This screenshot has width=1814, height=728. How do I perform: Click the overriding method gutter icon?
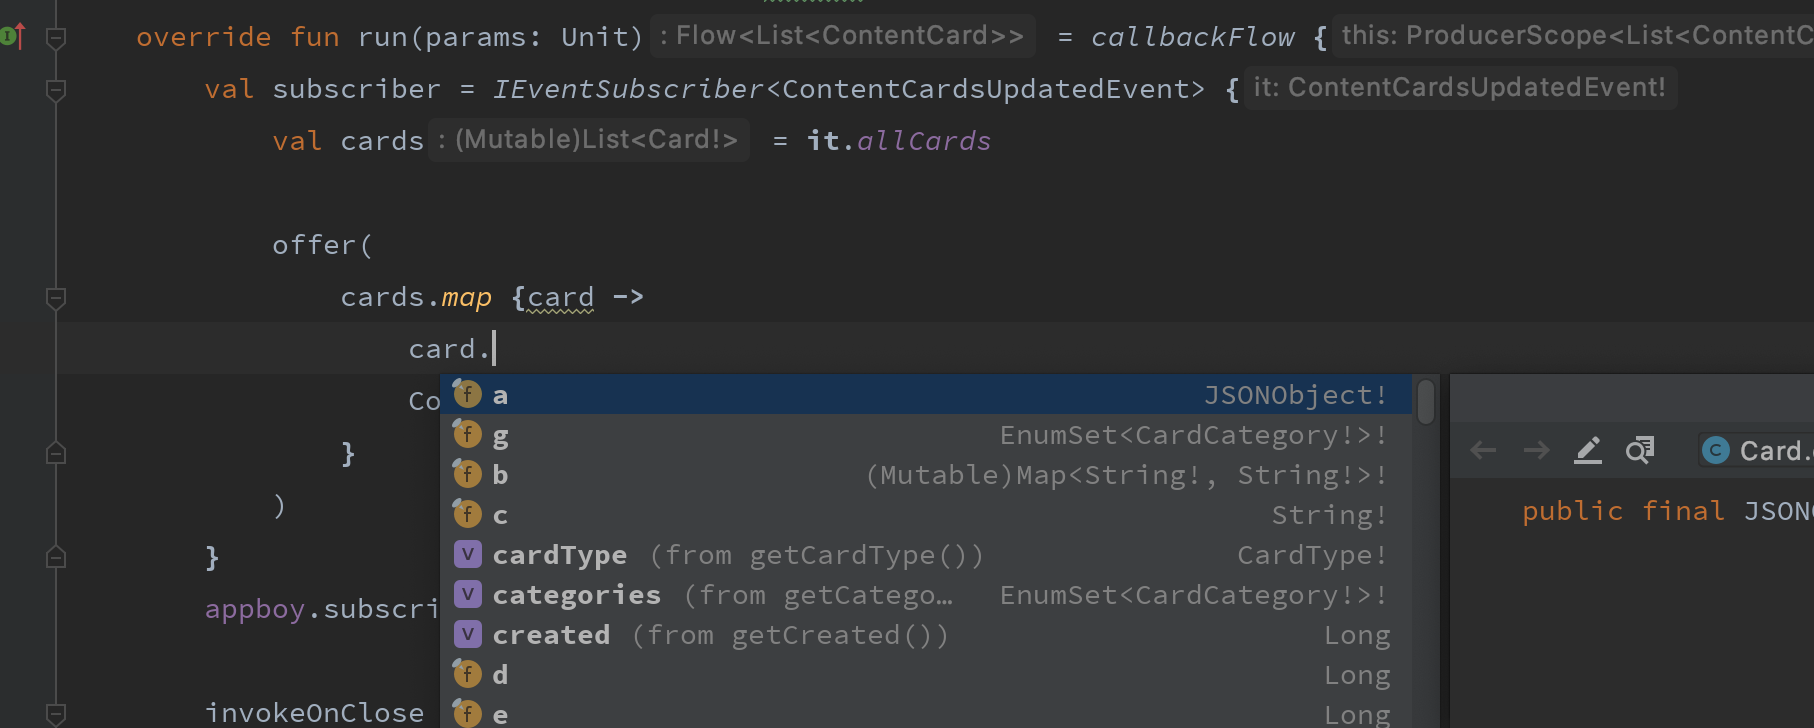click(x=12, y=35)
